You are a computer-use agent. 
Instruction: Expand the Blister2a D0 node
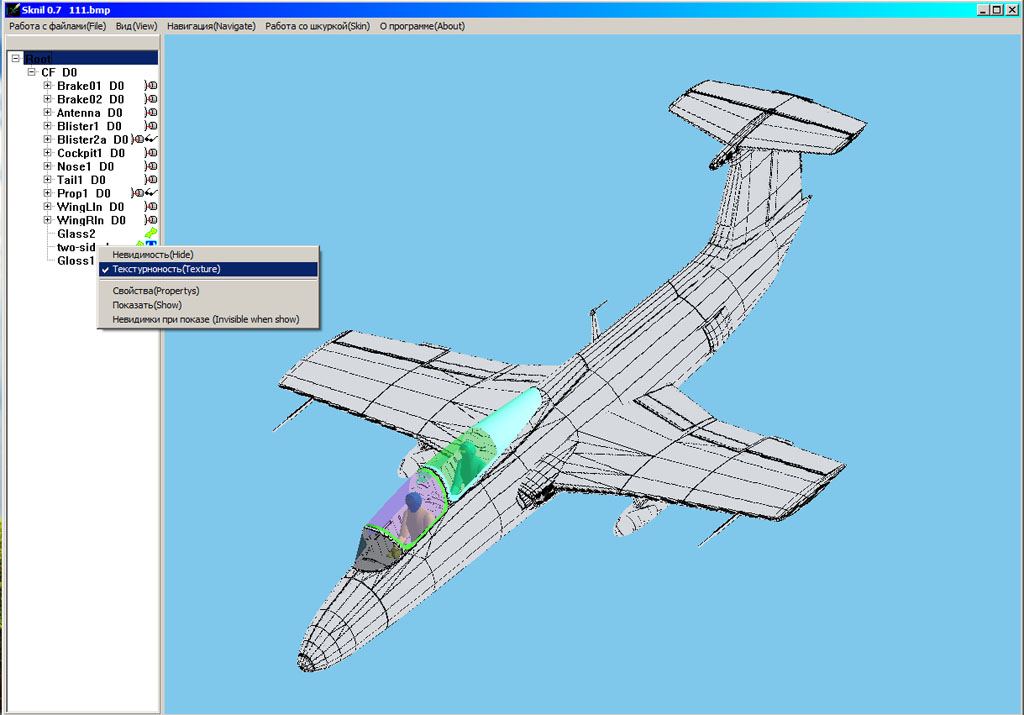coord(47,139)
